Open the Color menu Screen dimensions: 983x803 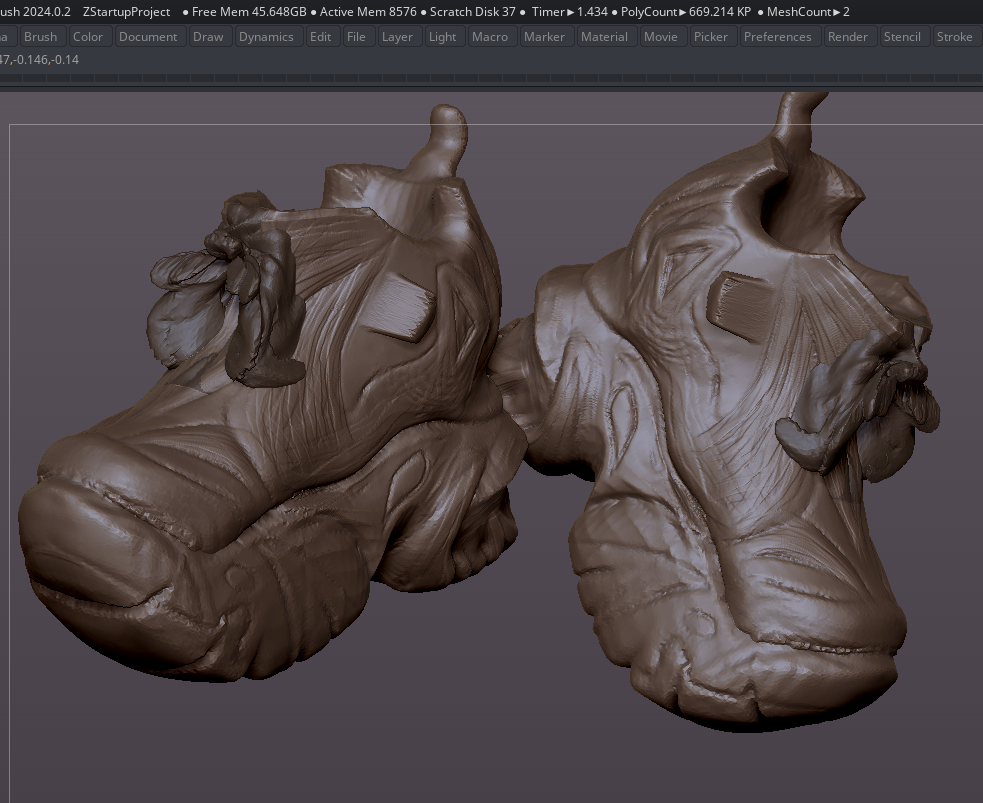click(x=88, y=37)
